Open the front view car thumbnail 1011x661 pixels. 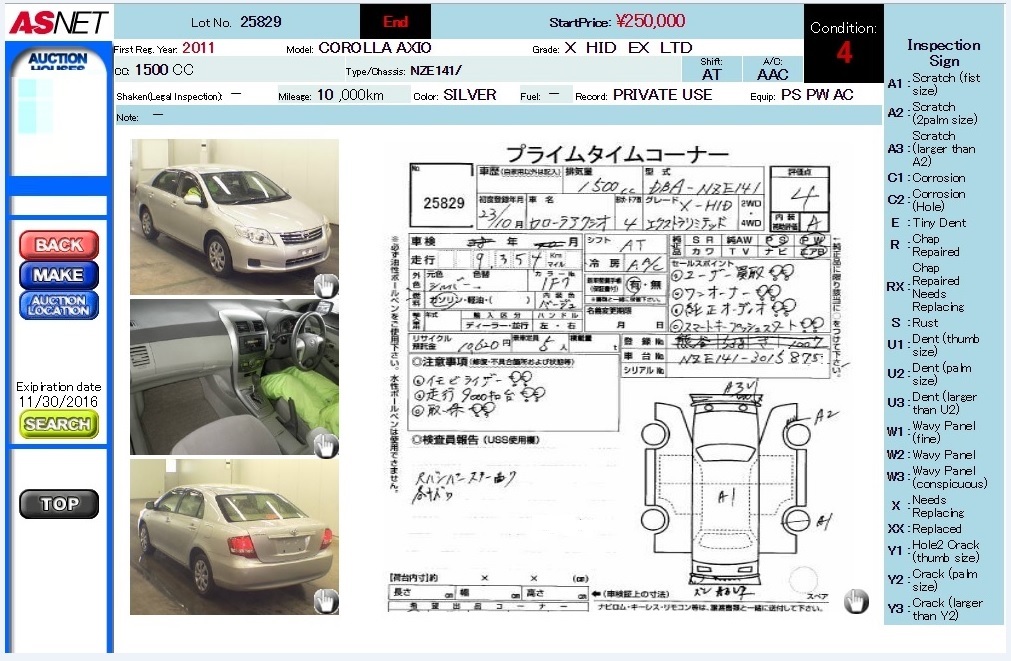point(234,216)
